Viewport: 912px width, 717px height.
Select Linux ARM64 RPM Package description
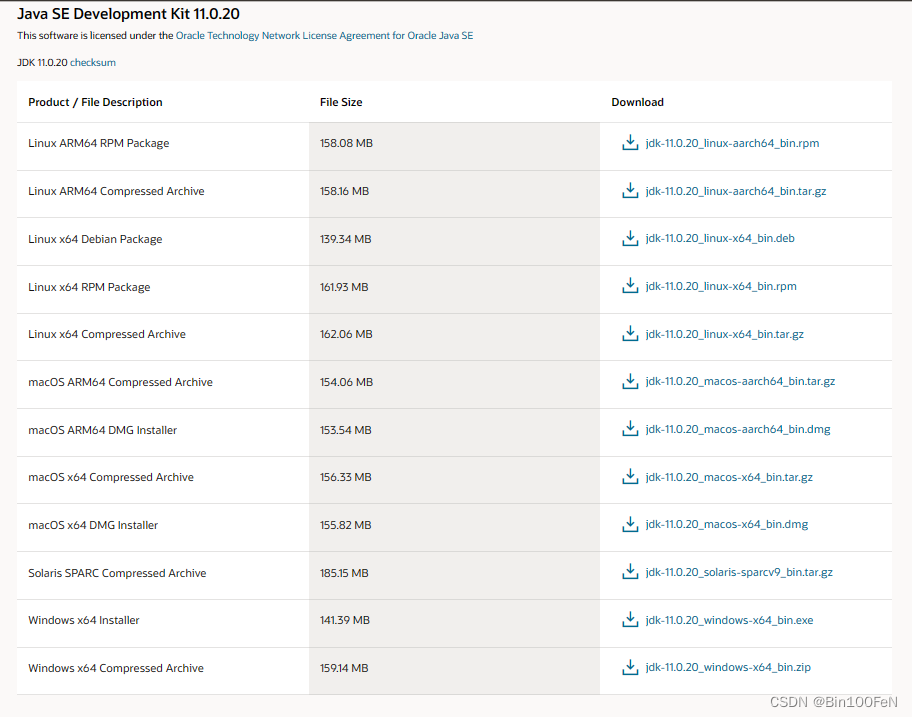[99, 143]
